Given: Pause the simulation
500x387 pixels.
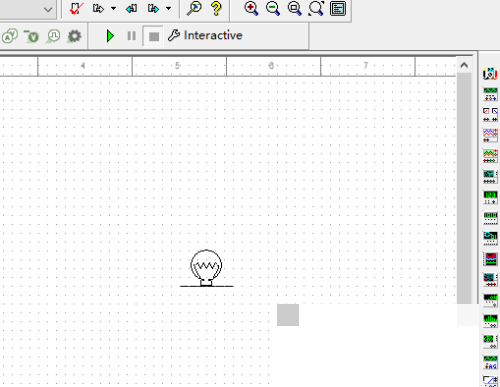Looking at the screenshot, I should point(132,36).
